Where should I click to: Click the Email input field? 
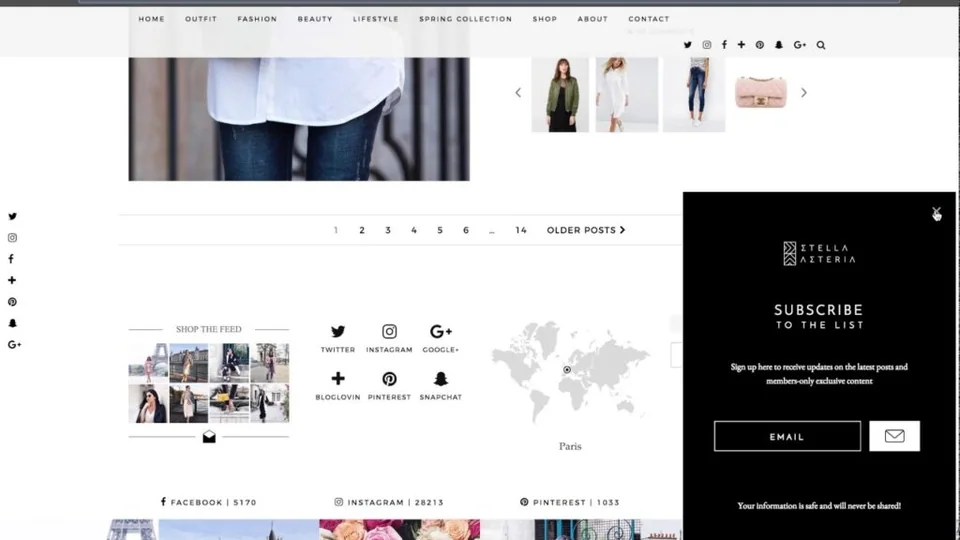pyautogui.click(x=787, y=436)
